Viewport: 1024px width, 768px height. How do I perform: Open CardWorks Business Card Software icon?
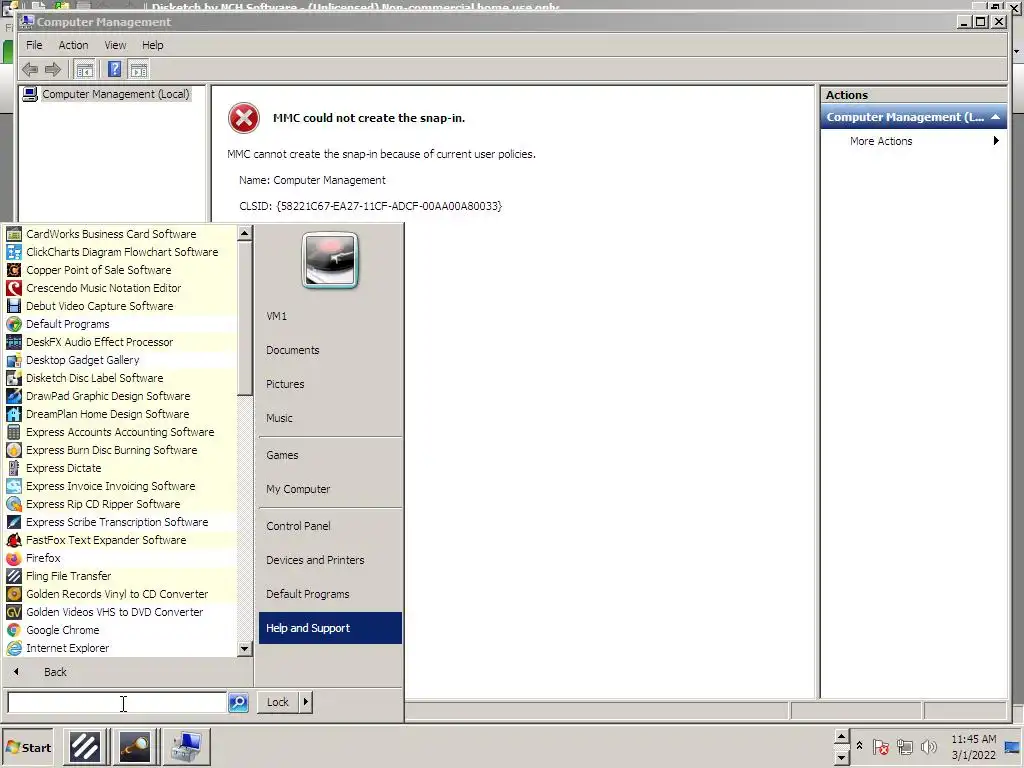coord(14,234)
